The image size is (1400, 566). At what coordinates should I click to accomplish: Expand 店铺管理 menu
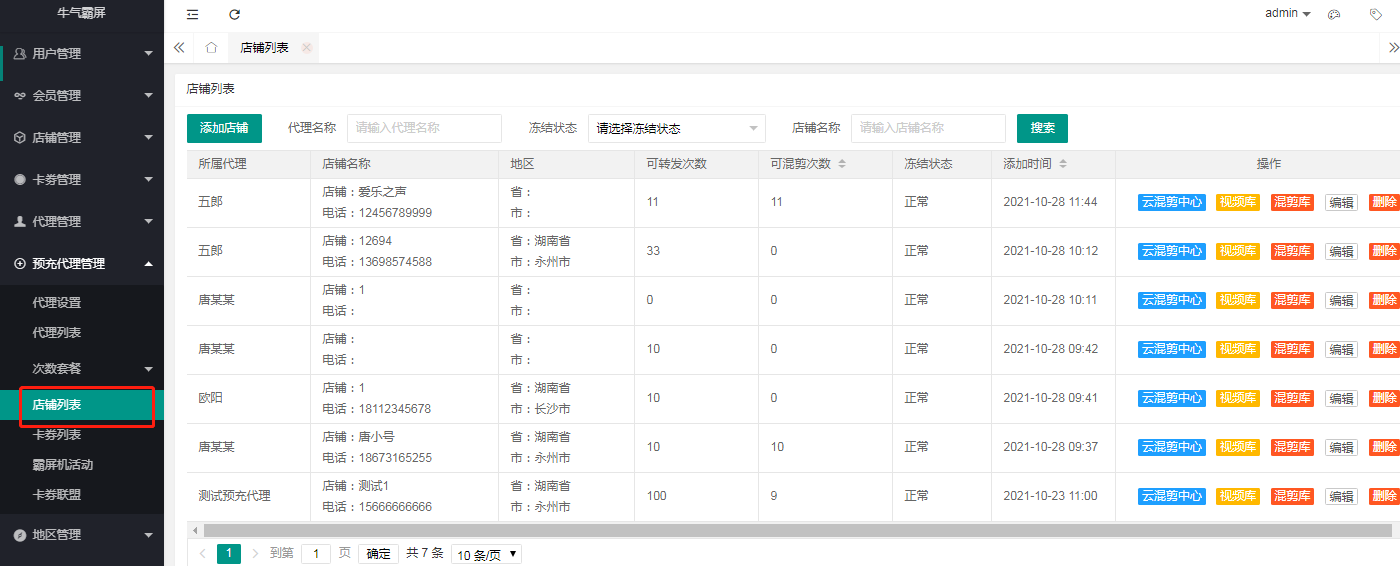pyautogui.click(x=82, y=137)
